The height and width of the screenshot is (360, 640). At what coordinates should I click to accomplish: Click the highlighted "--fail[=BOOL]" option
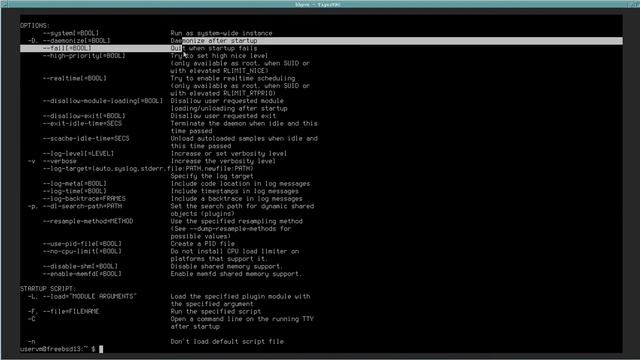pos(67,48)
